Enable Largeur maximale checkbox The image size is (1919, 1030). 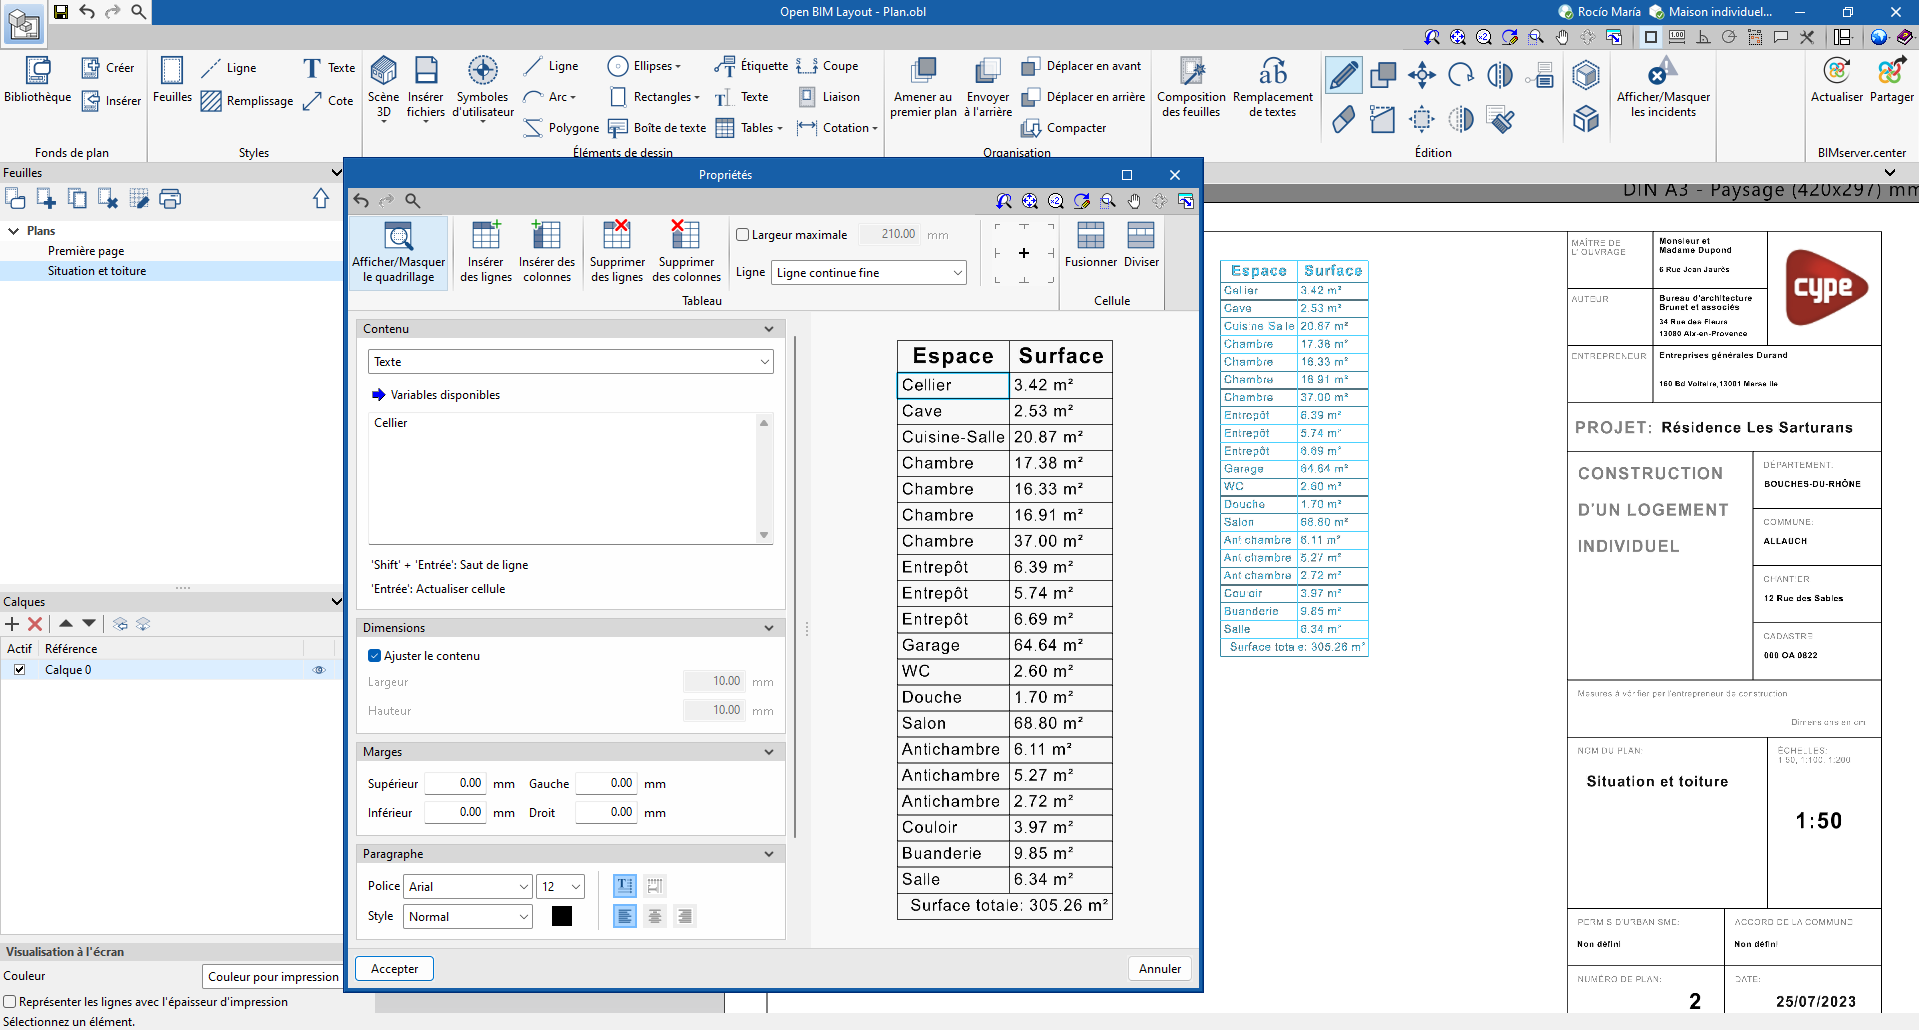tap(743, 235)
